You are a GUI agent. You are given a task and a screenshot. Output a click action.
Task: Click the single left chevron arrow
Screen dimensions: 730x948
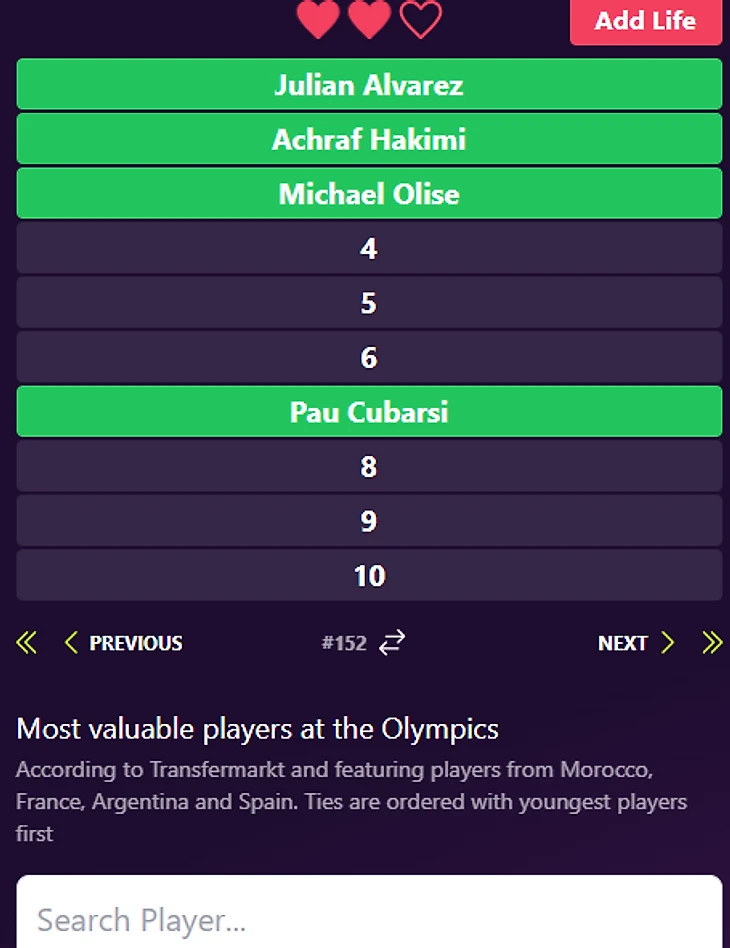71,643
